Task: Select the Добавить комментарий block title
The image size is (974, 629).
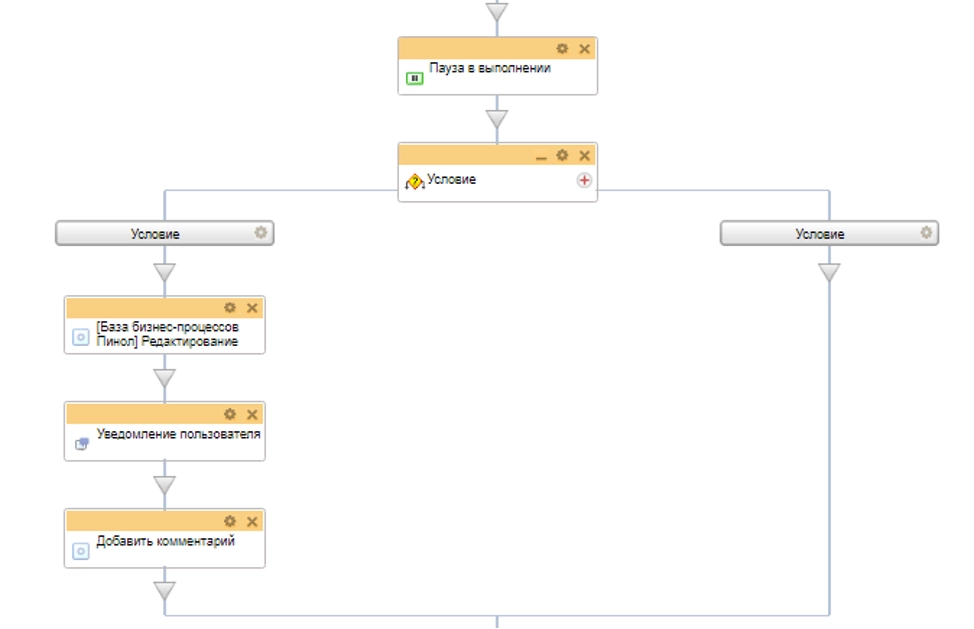Action: click(x=165, y=542)
